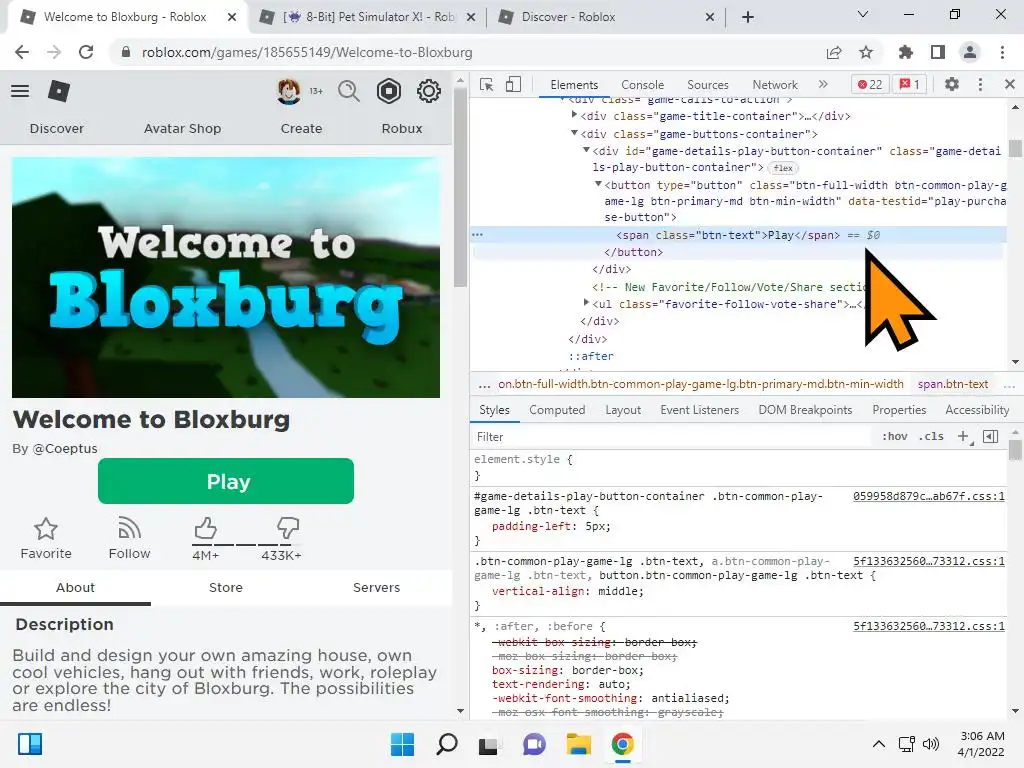Open the DevTools Sources tab
Image resolution: width=1024 pixels, height=768 pixels.
708,84
